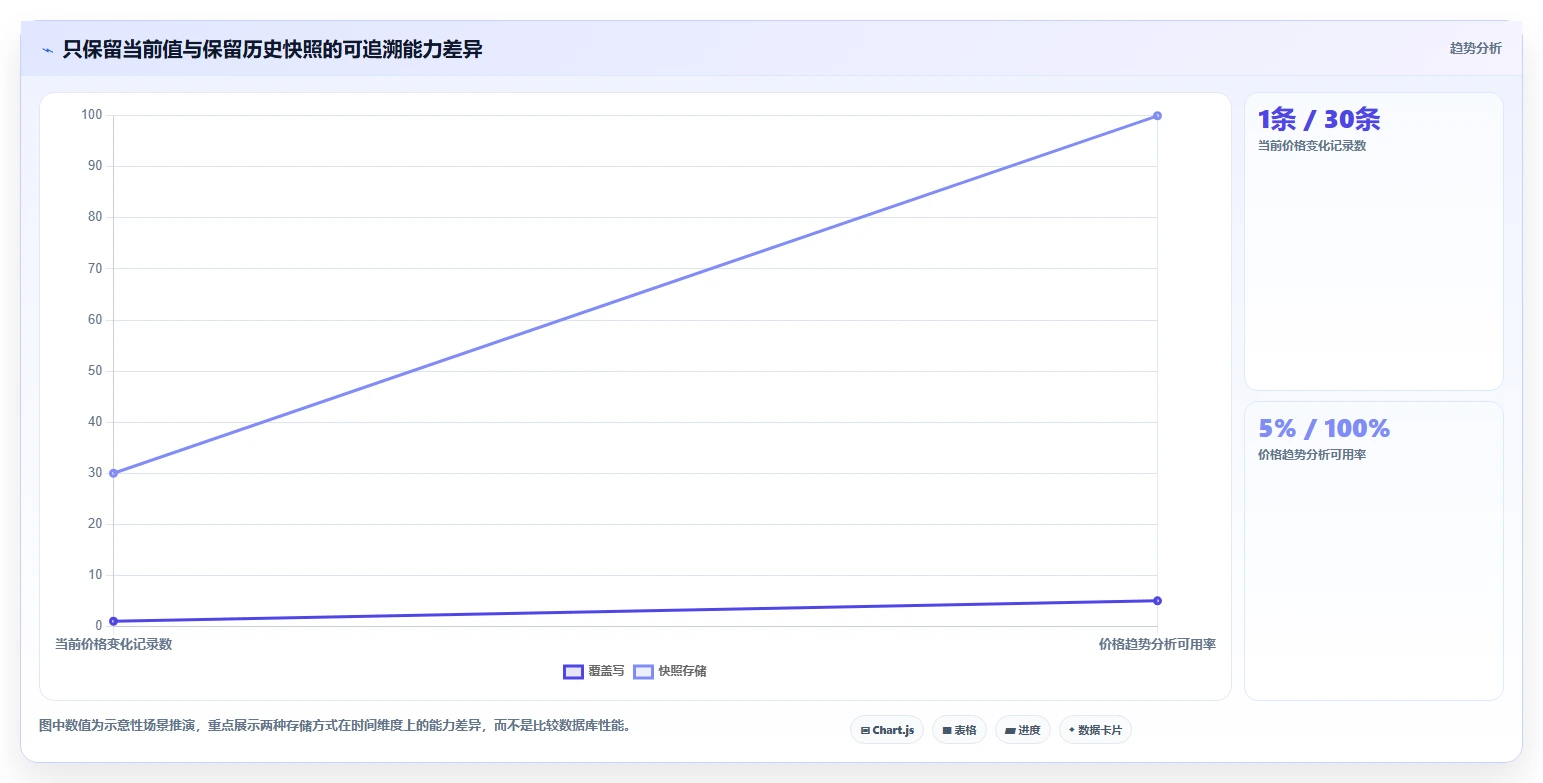Select the Chart.js tag chip
The height and width of the screenshot is (783, 1543).
pos(887,730)
